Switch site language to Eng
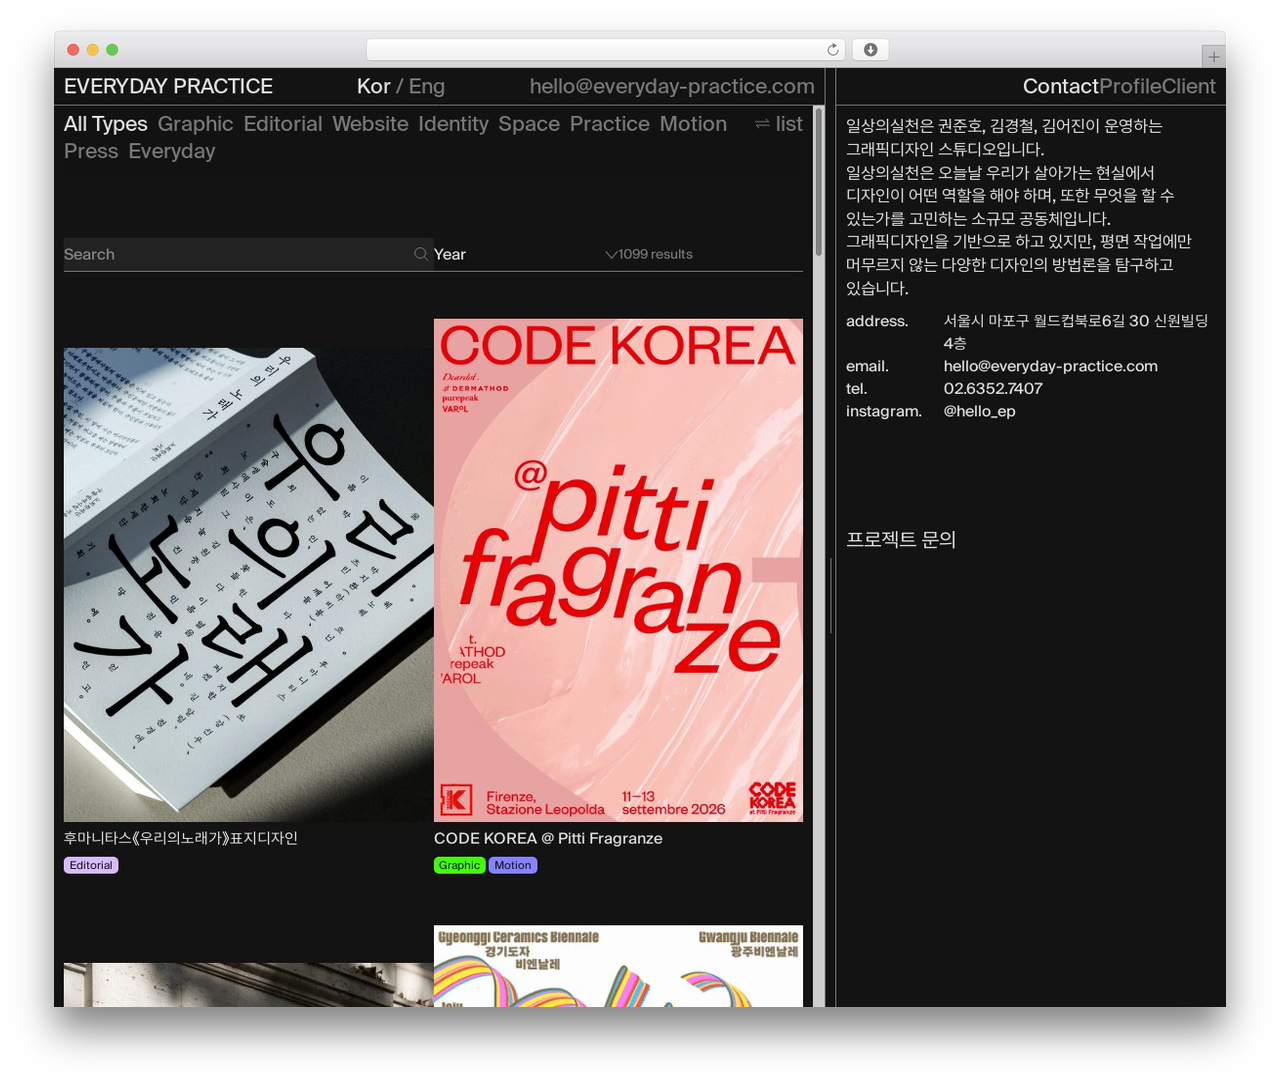This screenshot has height=1084, width=1280. pos(427,87)
